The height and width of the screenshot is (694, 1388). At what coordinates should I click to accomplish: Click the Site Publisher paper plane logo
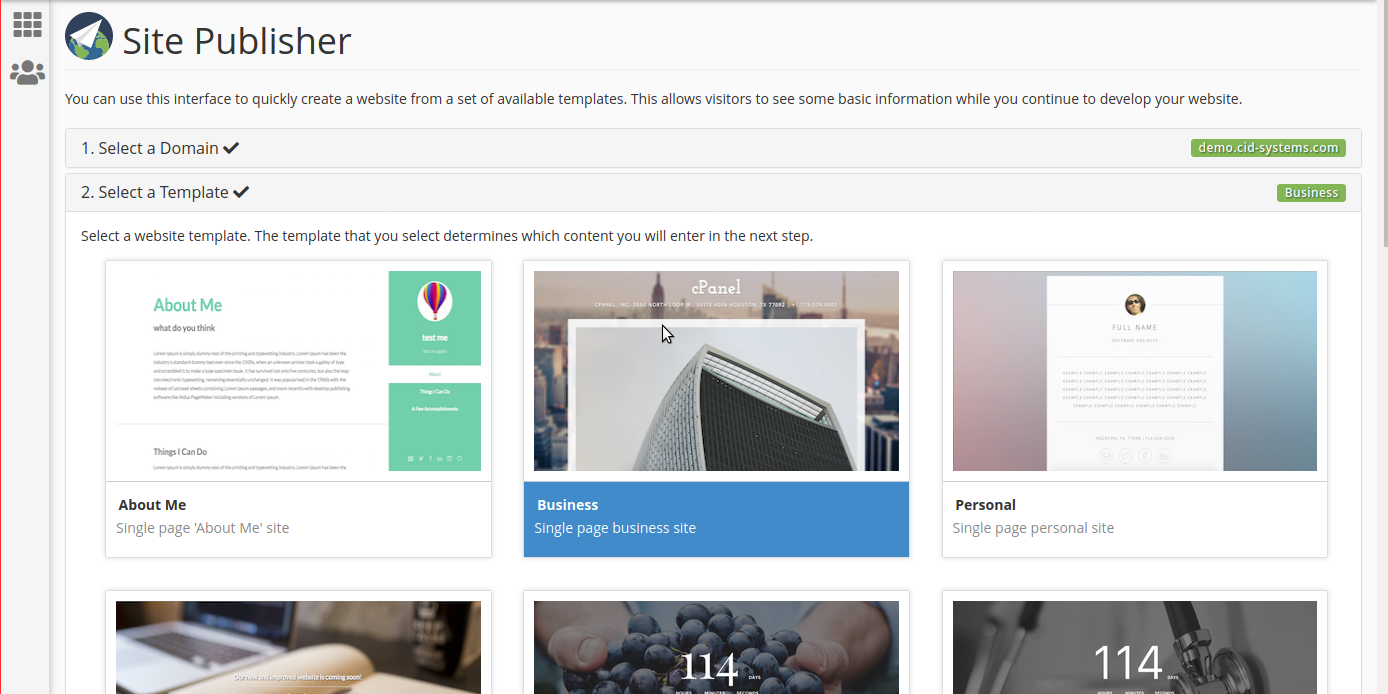(x=89, y=36)
